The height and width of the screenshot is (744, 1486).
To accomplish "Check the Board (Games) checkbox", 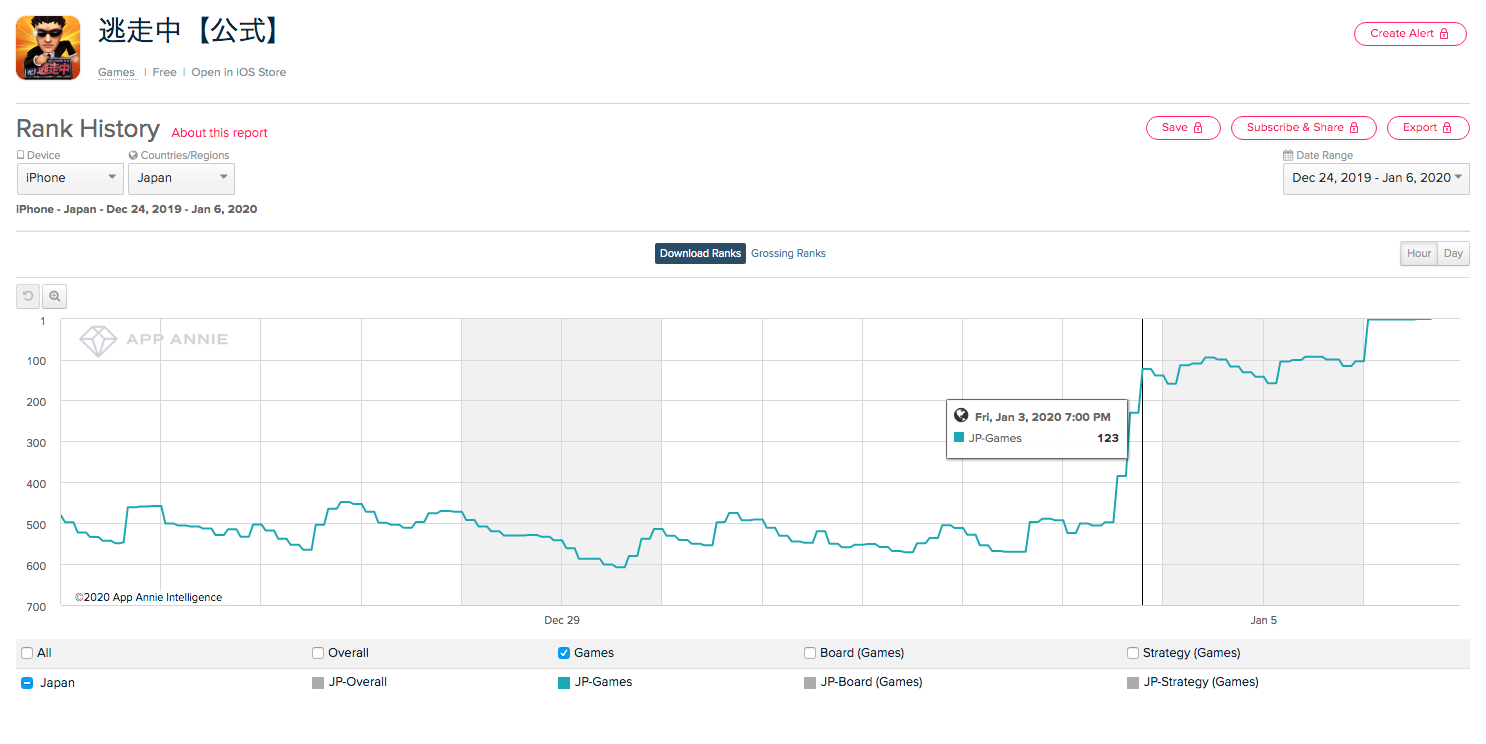I will (x=810, y=653).
